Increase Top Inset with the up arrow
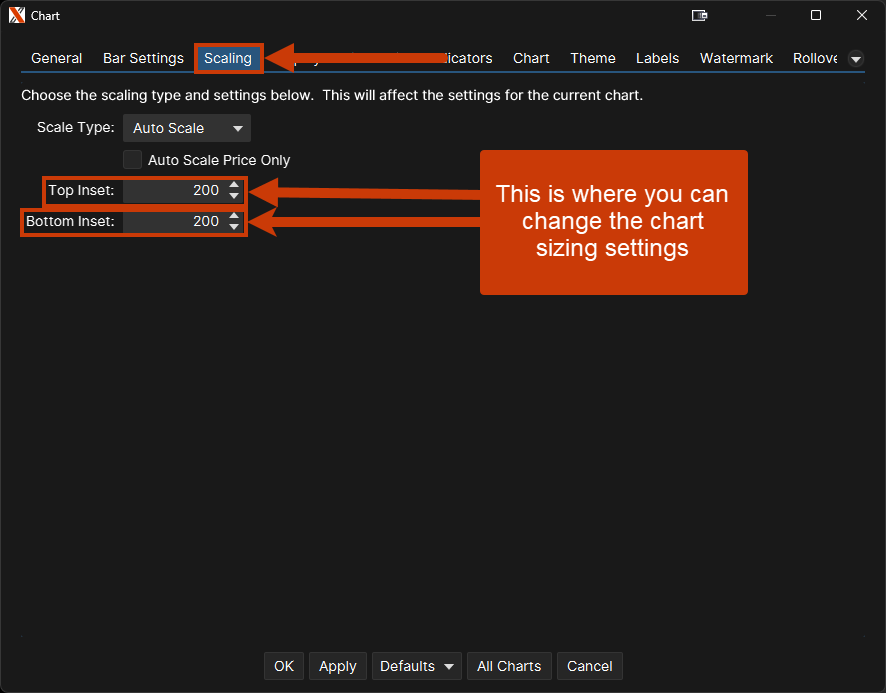 tap(234, 185)
